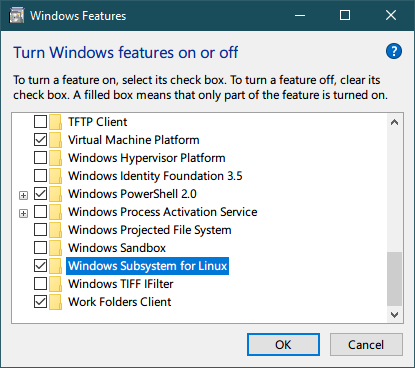Click the help question mark icon
The height and width of the screenshot is (368, 415).
coord(394,51)
